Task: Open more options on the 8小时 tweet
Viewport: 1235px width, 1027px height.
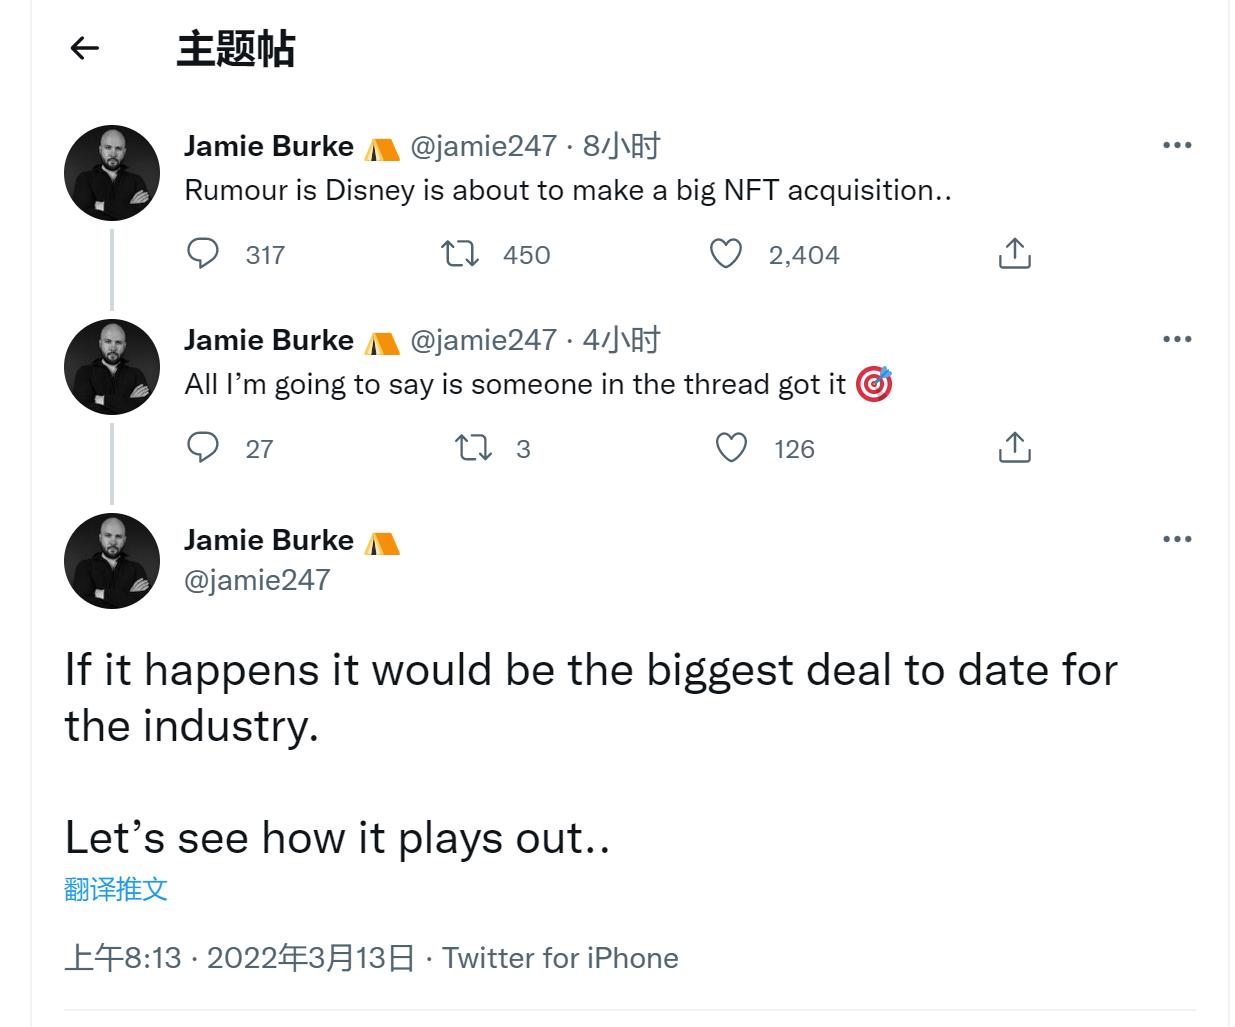Action: pos(1177,145)
